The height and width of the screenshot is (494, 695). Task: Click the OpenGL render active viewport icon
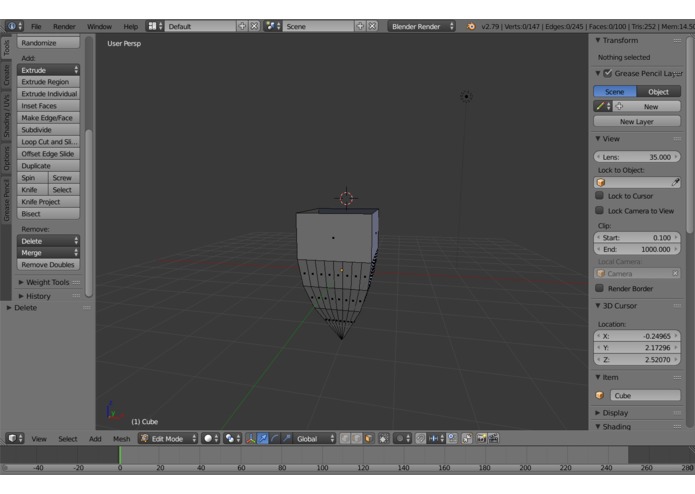[x=481, y=438]
